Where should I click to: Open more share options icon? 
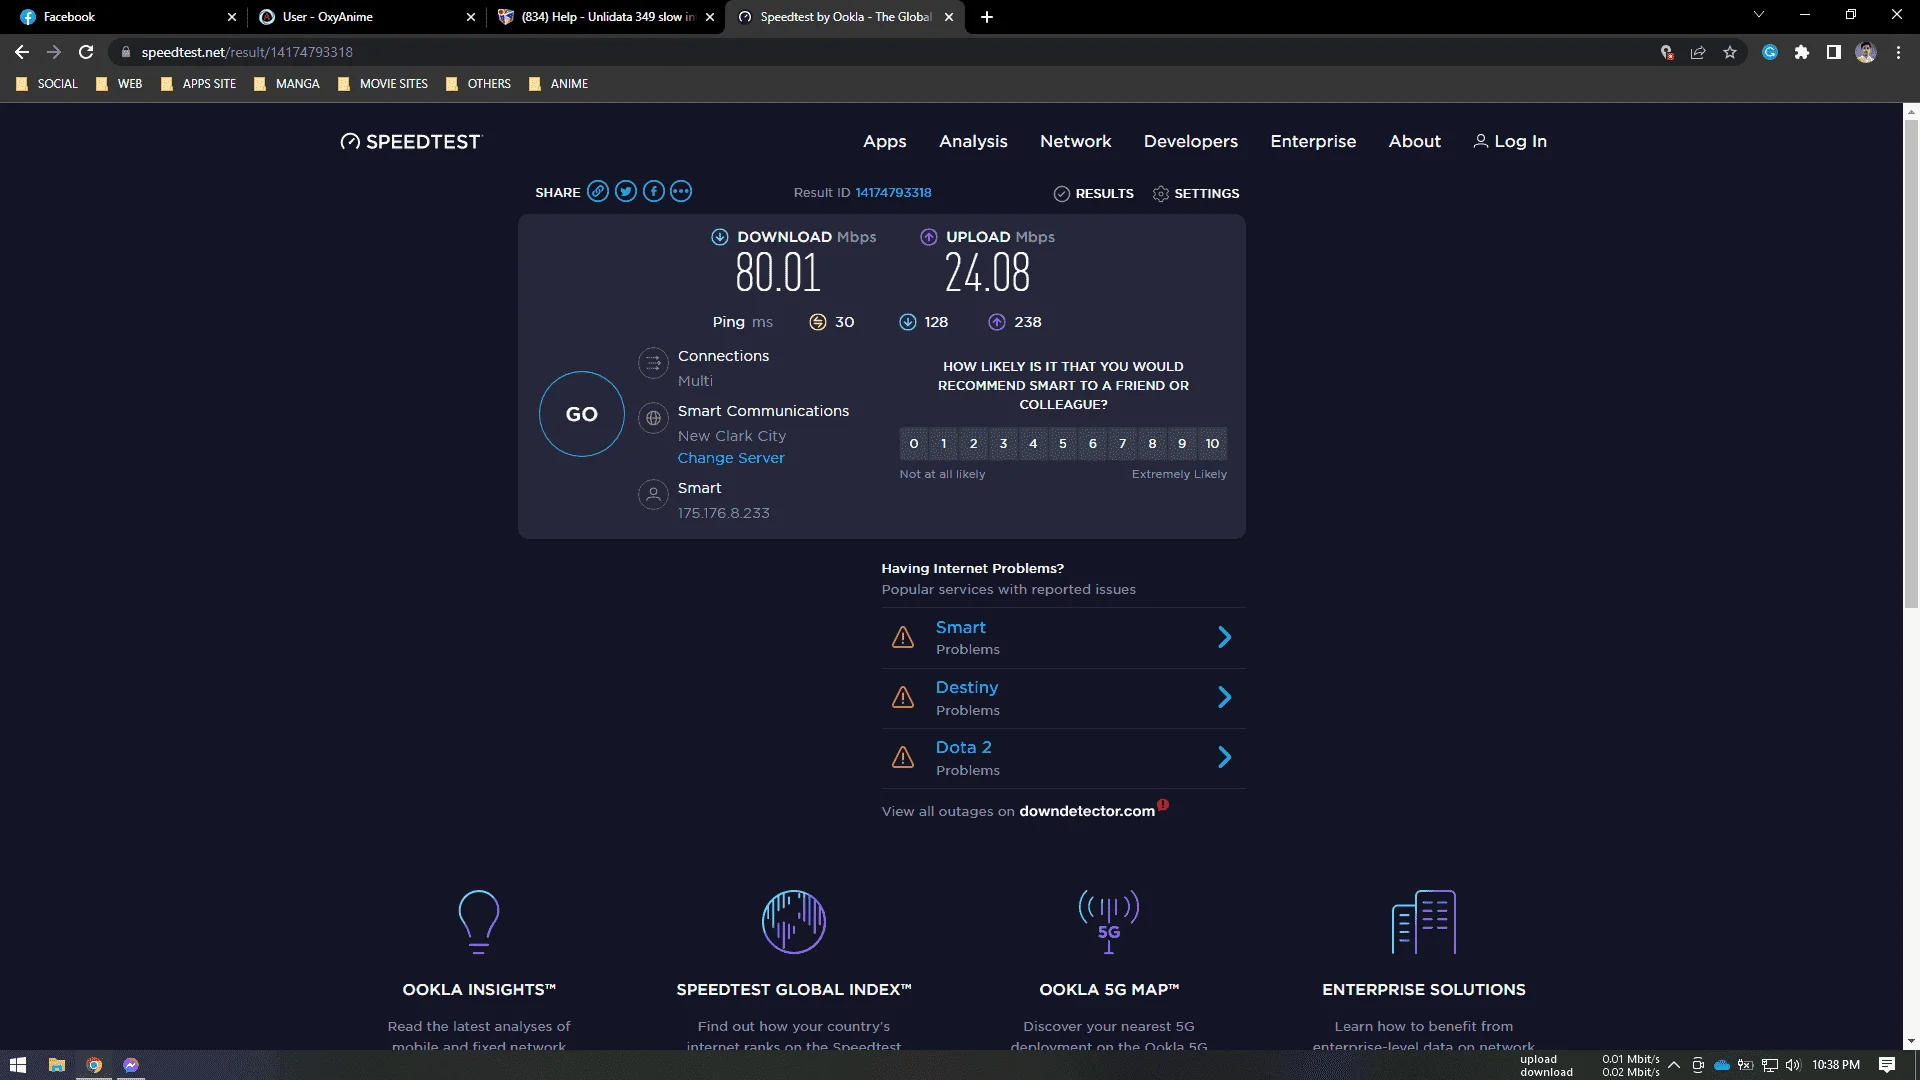click(681, 192)
